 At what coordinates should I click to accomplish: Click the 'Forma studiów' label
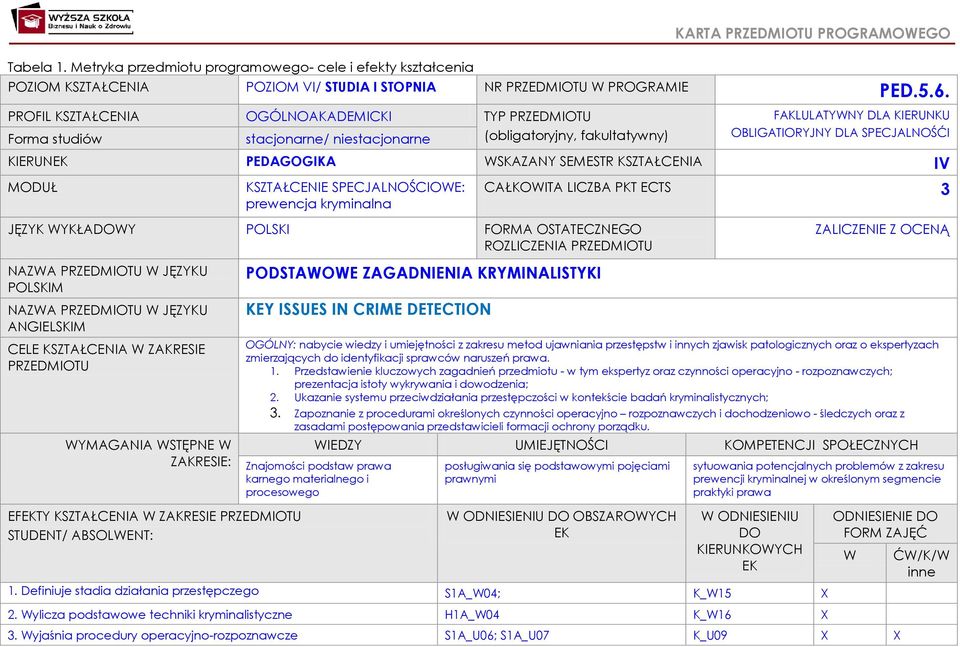[54, 139]
